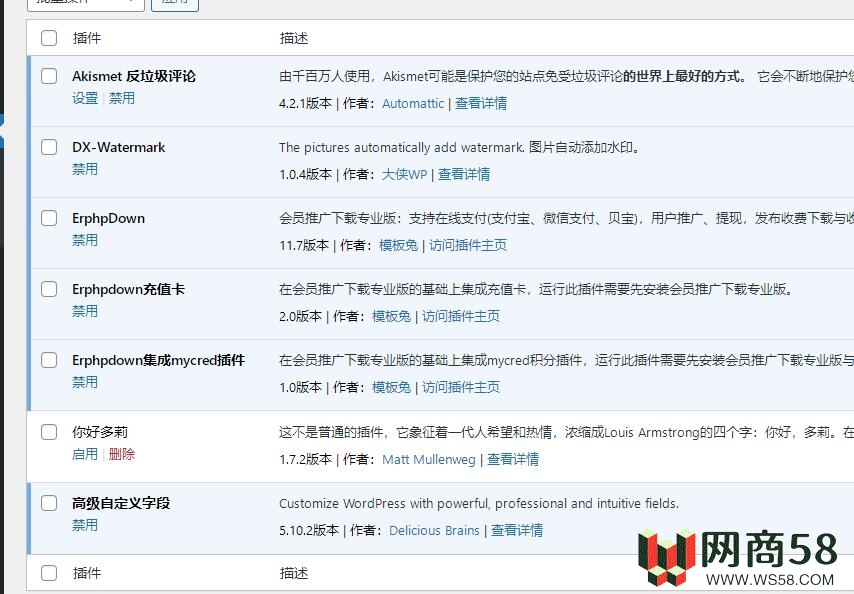Open the 大侠WP author link
Screen dimensions: 854x594
click(x=405, y=174)
